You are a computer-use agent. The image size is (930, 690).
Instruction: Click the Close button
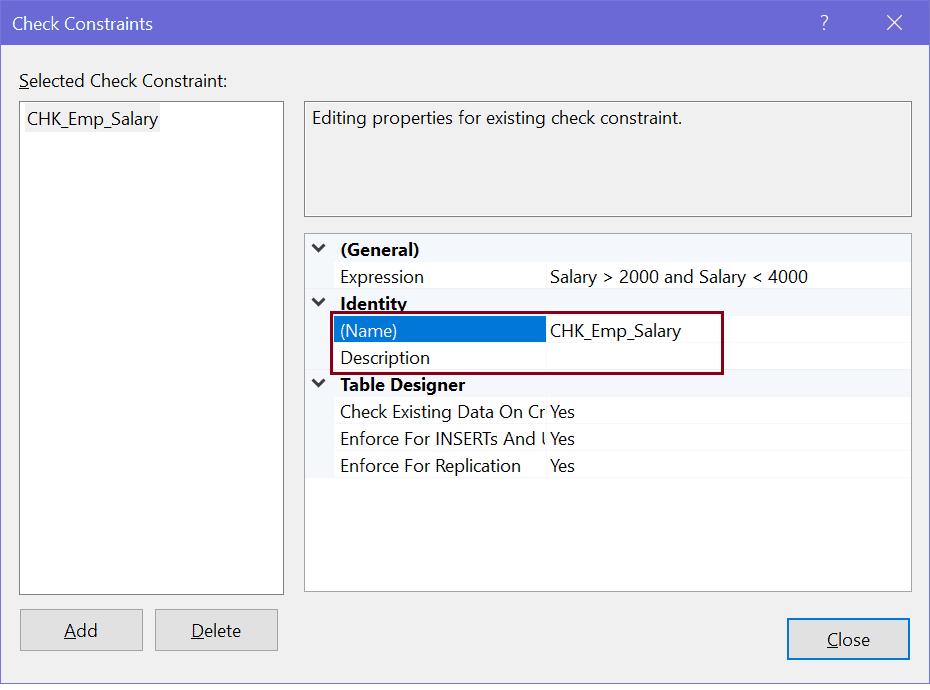(x=848, y=639)
